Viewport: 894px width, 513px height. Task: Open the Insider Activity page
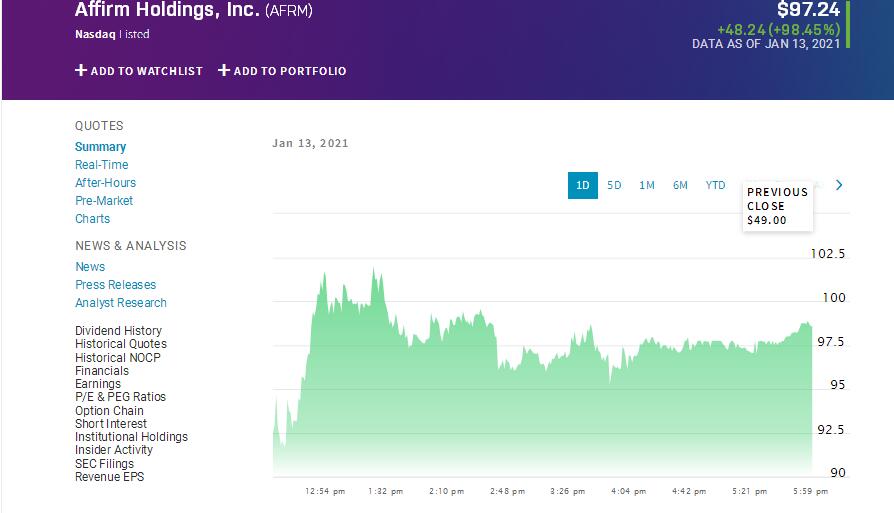point(113,450)
